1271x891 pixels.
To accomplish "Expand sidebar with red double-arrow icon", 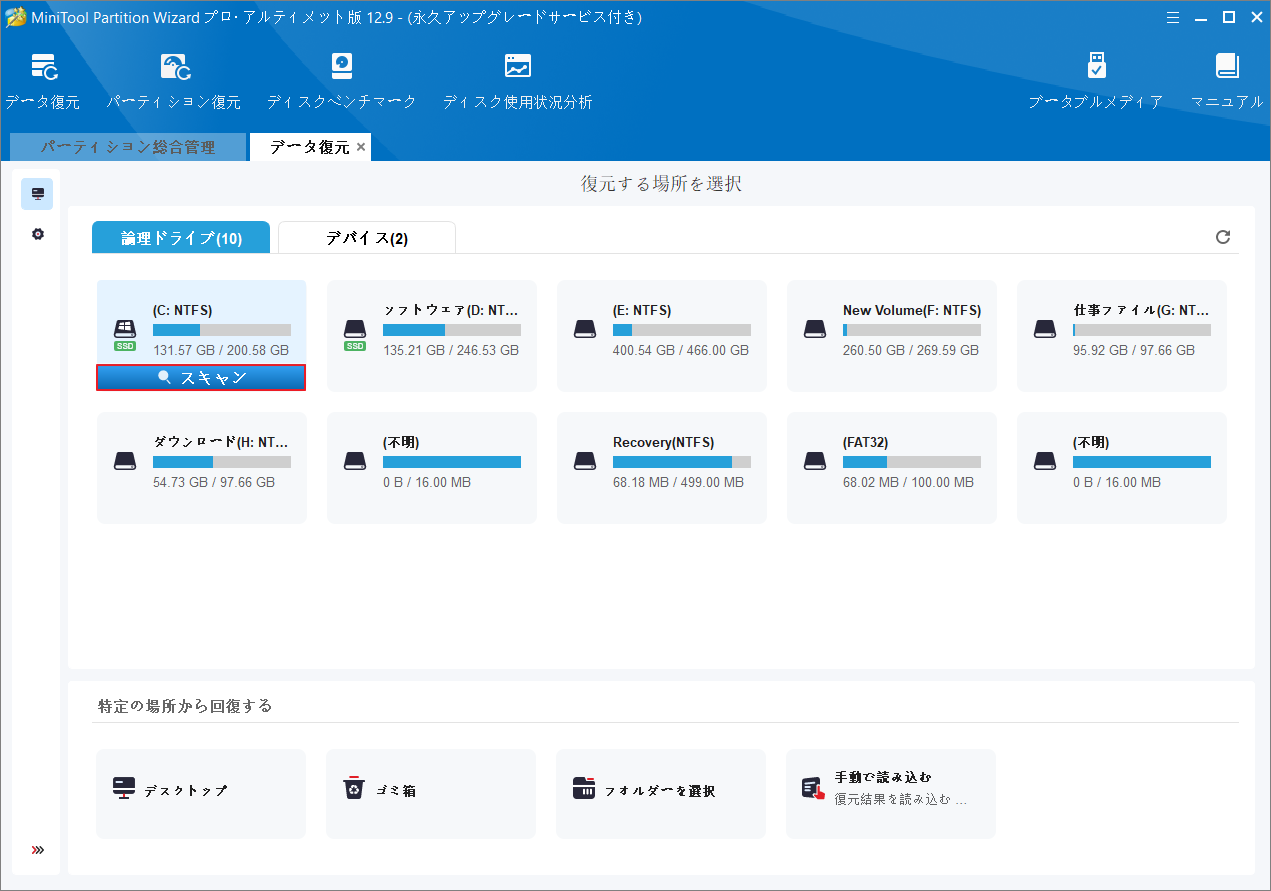I will coord(38,850).
